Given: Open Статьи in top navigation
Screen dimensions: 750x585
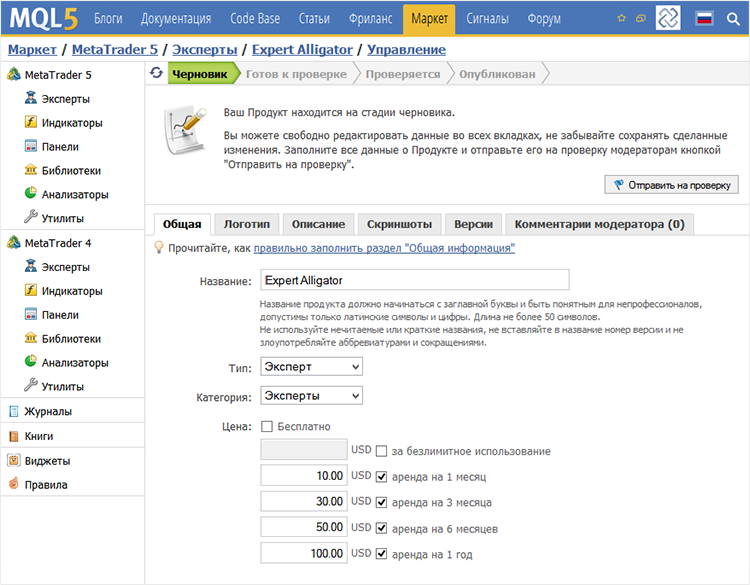Looking at the screenshot, I should coord(314,19).
